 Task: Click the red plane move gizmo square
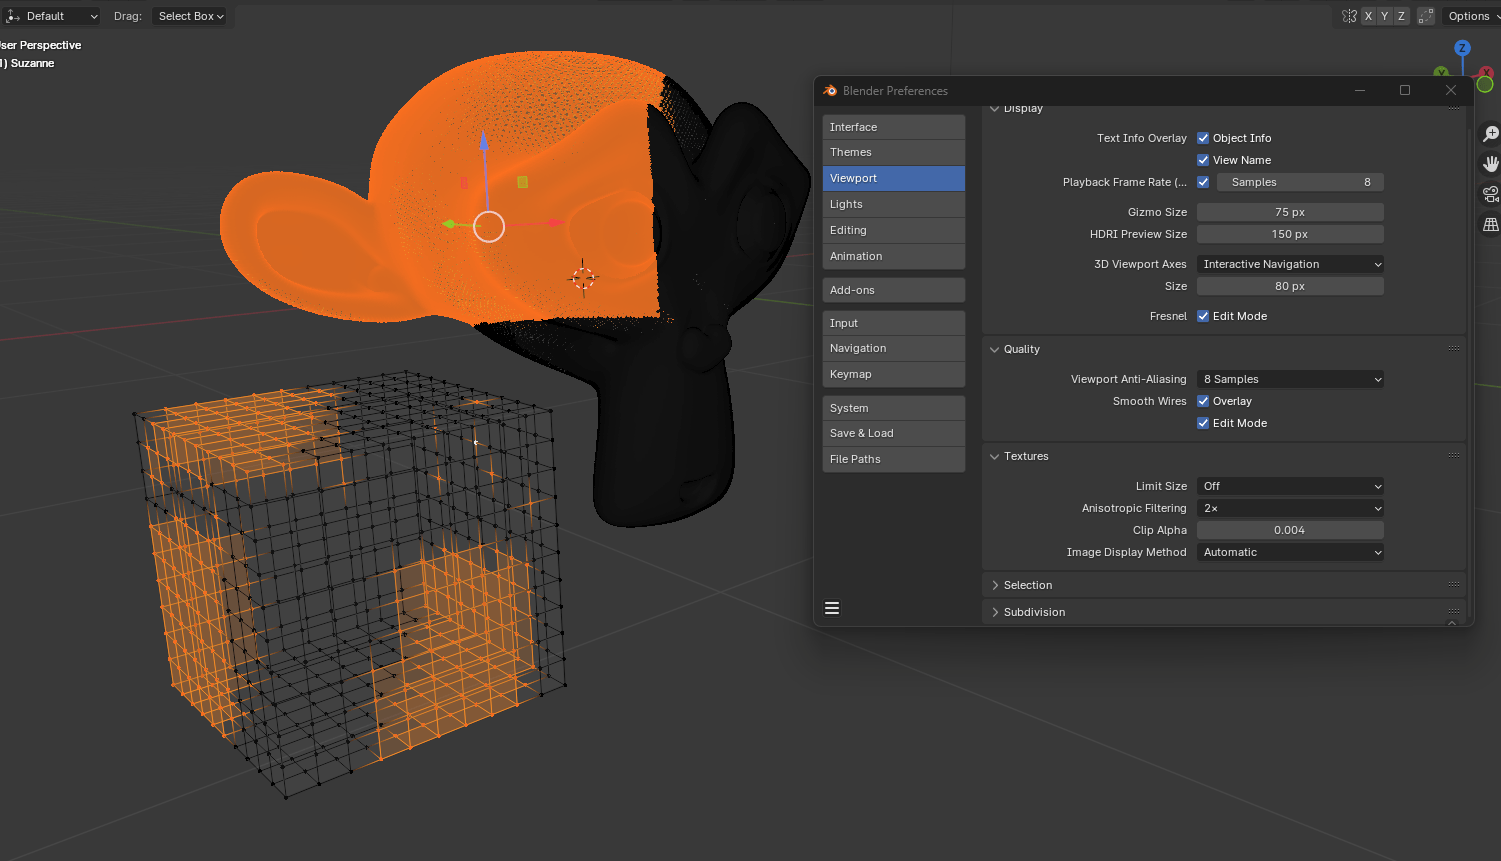tap(464, 183)
